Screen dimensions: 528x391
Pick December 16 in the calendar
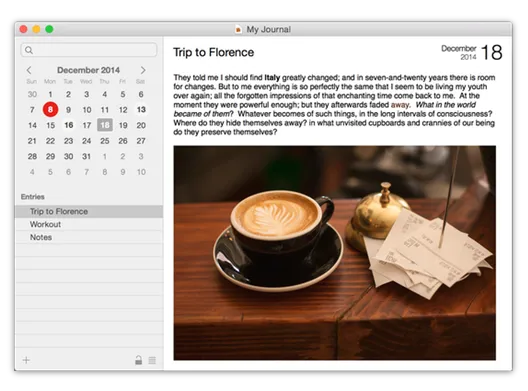coord(69,125)
